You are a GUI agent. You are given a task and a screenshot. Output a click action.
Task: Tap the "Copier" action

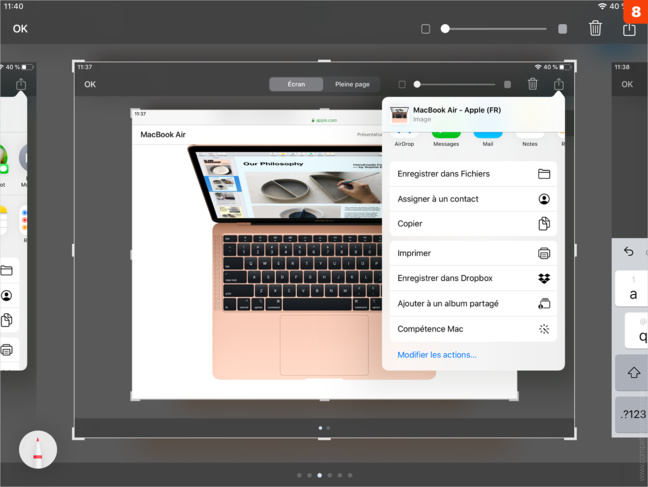472,224
